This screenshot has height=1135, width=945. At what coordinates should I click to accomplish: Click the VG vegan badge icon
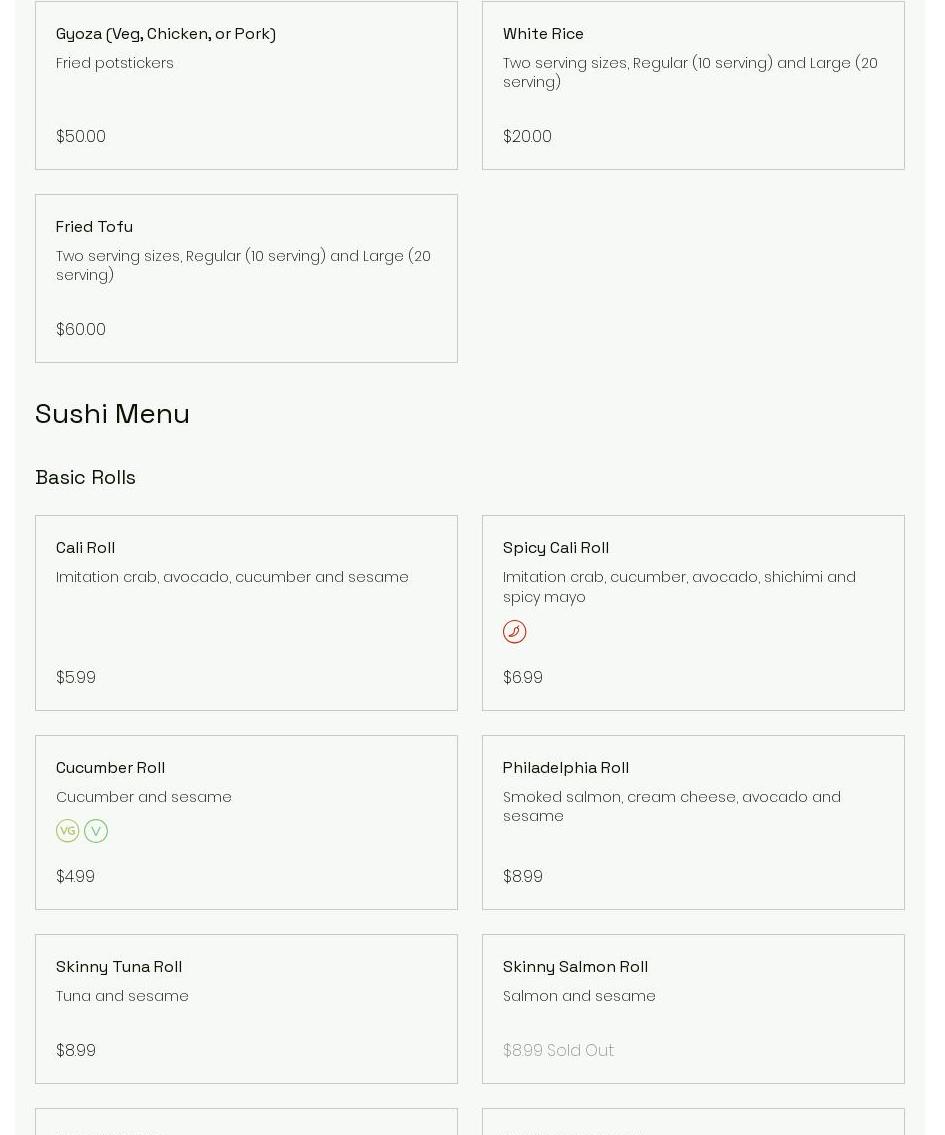(x=67, y=830)
